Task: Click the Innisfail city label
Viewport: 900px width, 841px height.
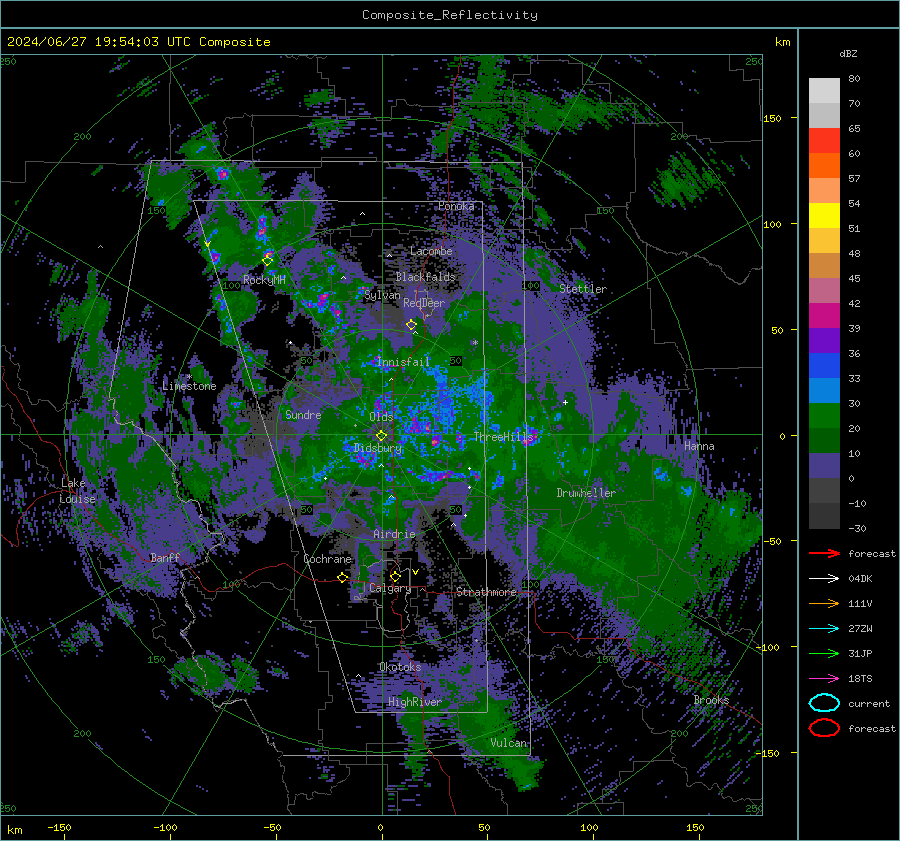Action: click(x=403, y=362)
